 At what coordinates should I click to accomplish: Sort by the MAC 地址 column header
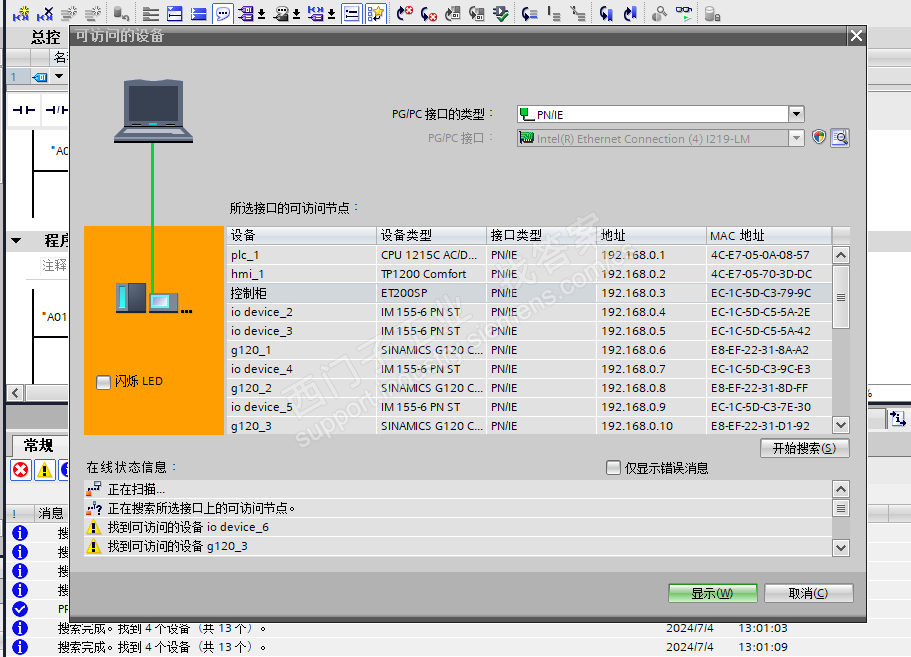click(x=769, y=235)
